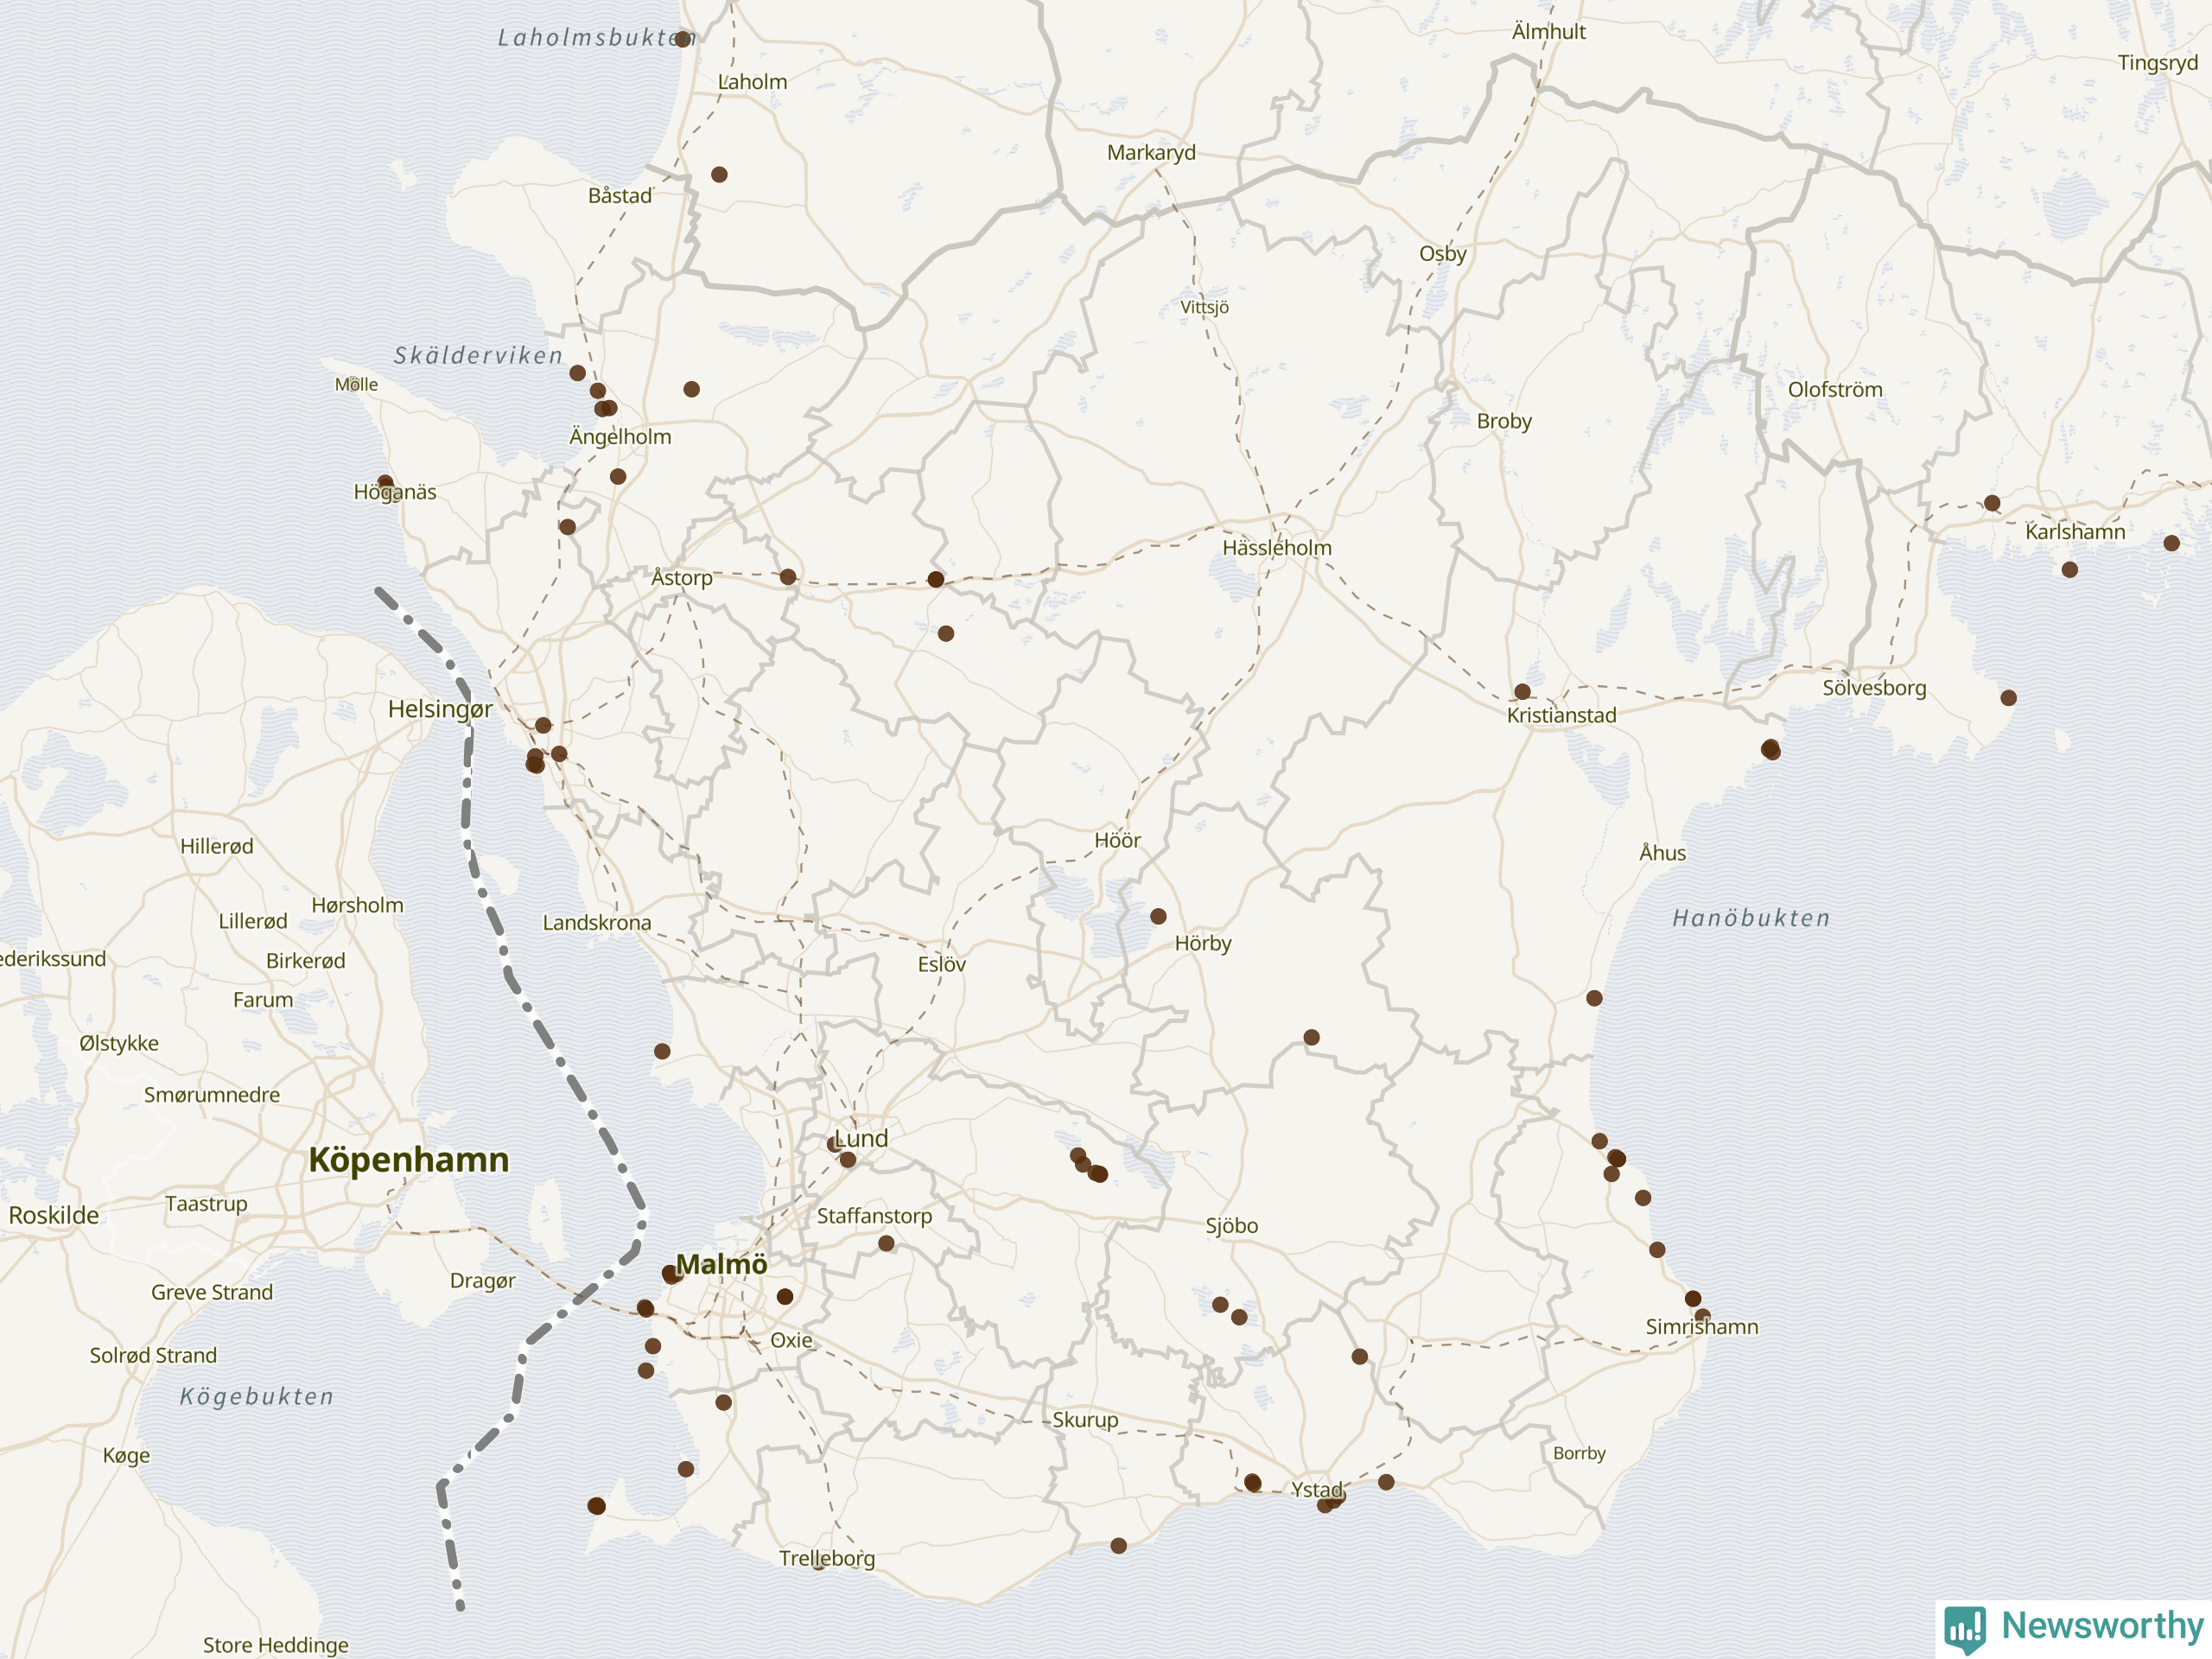Click the Oxie label
The image size is (2212, 1659).
tap(791, 1340)
